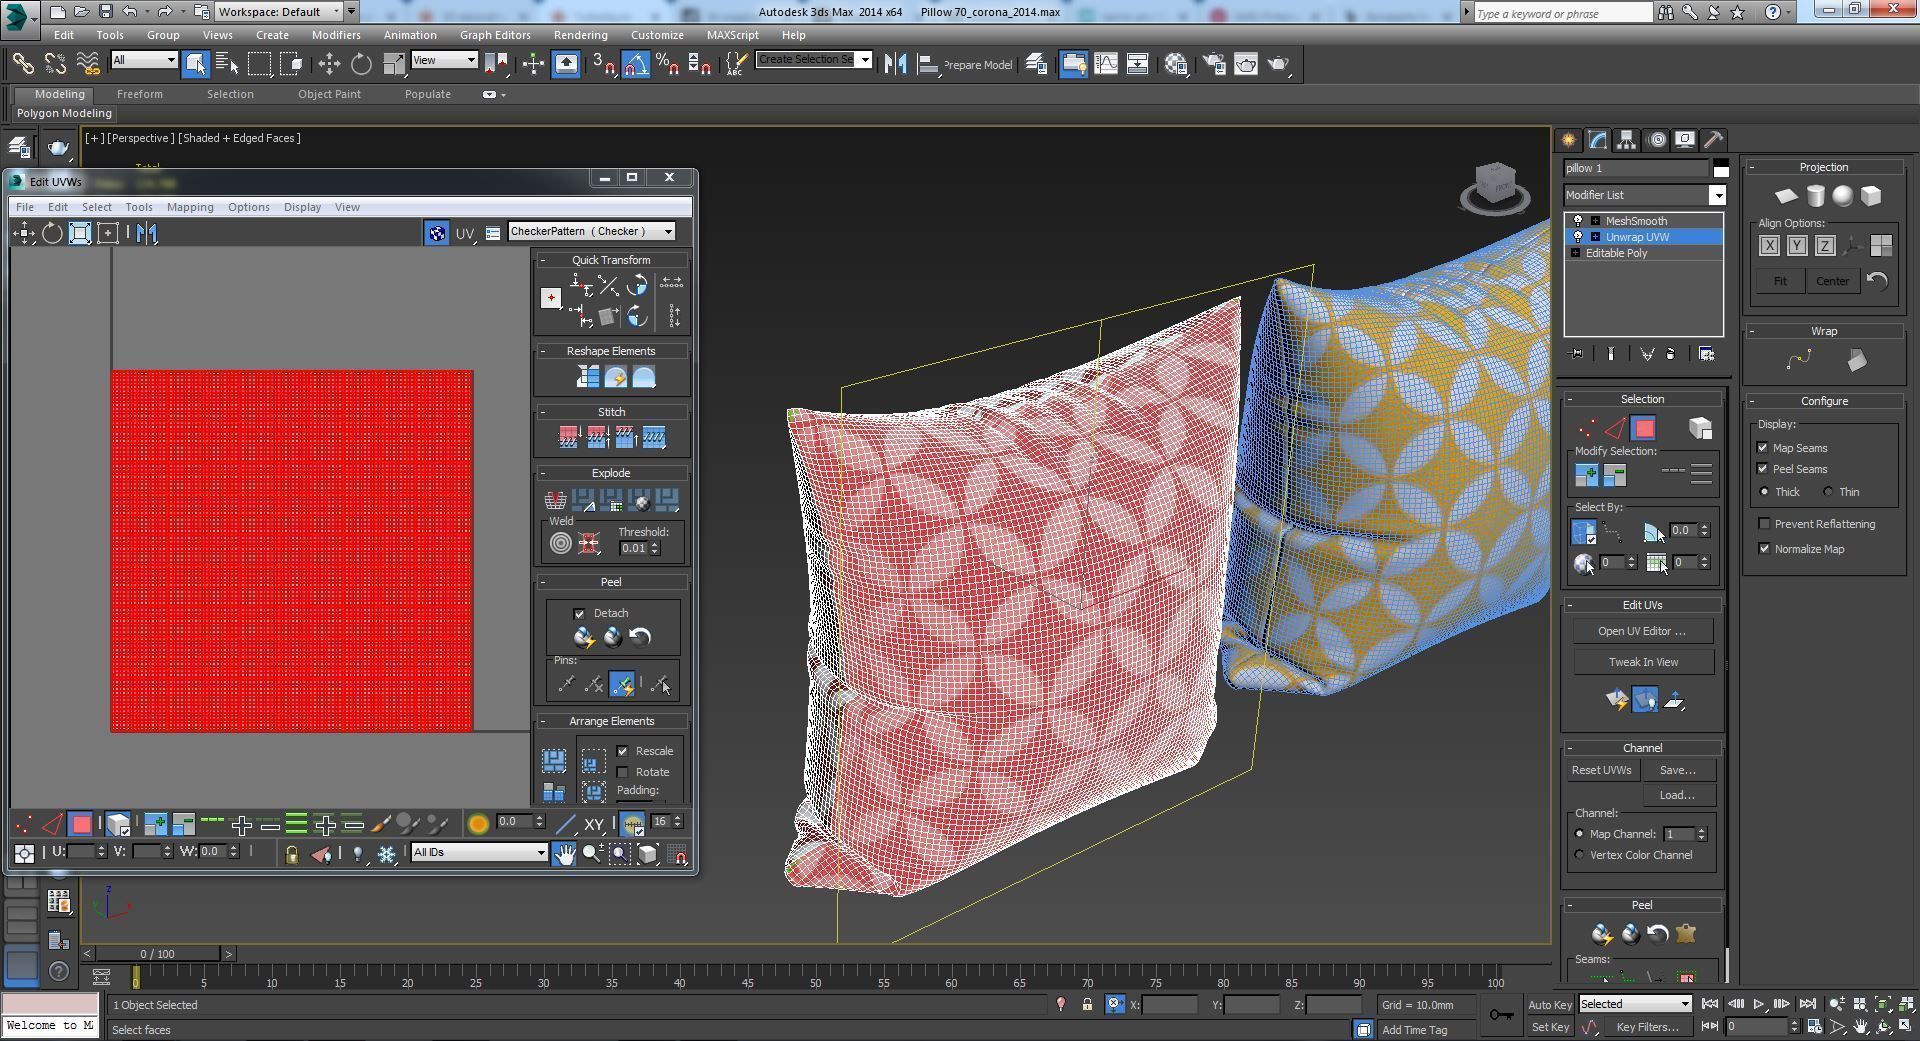1920x1041 pixels.
Task: Open the selection filter All dropdown
Action: click(144, 60)
